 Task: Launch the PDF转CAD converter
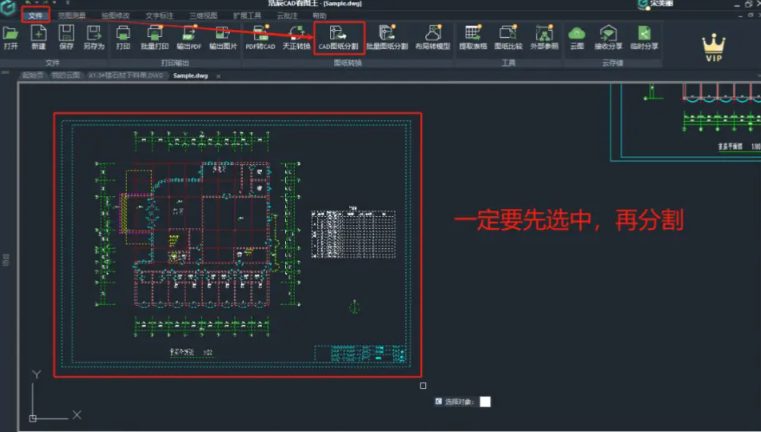(259, 38)
